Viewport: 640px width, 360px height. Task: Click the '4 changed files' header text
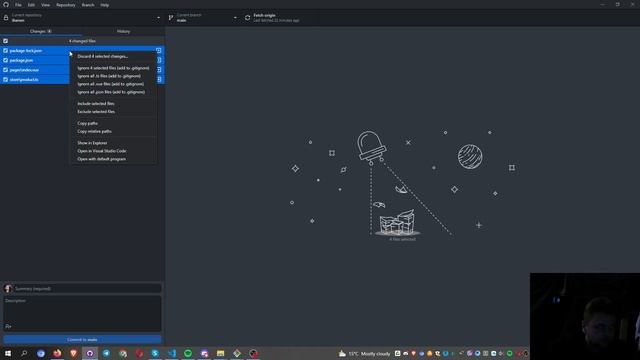82,41
